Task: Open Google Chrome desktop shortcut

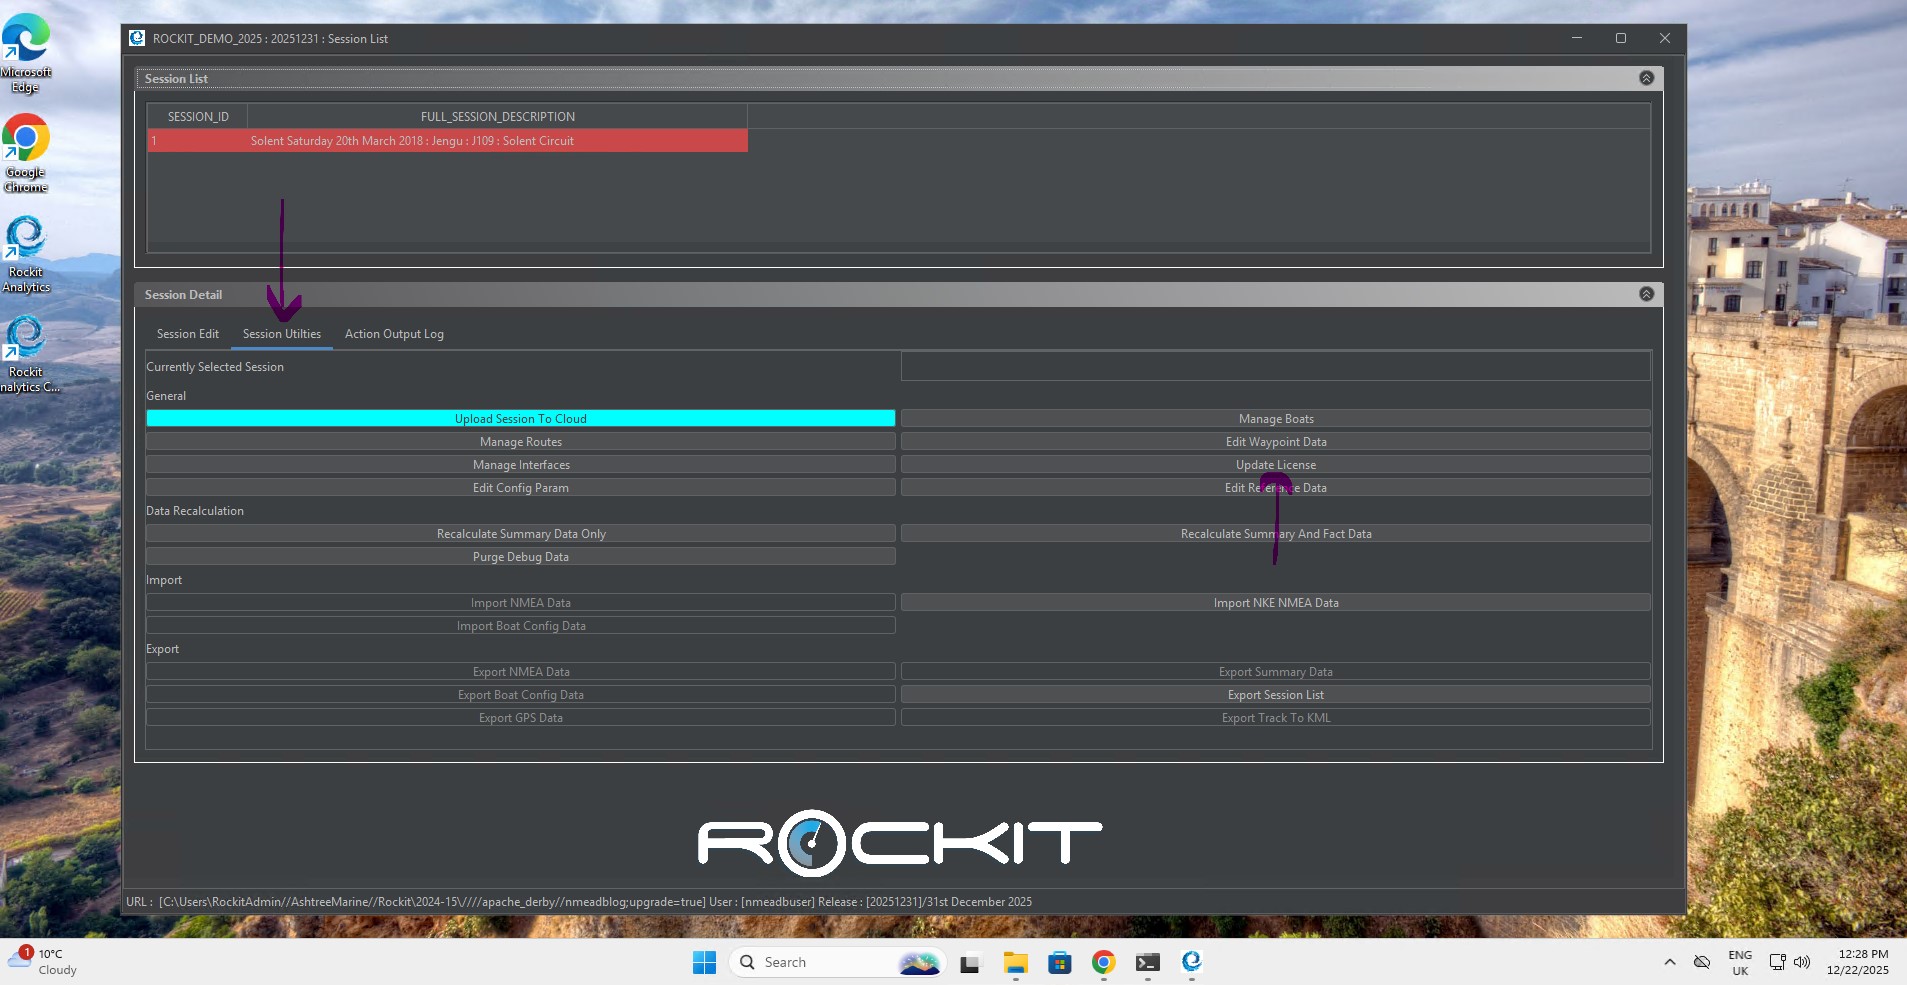Action: coord(26,152)
